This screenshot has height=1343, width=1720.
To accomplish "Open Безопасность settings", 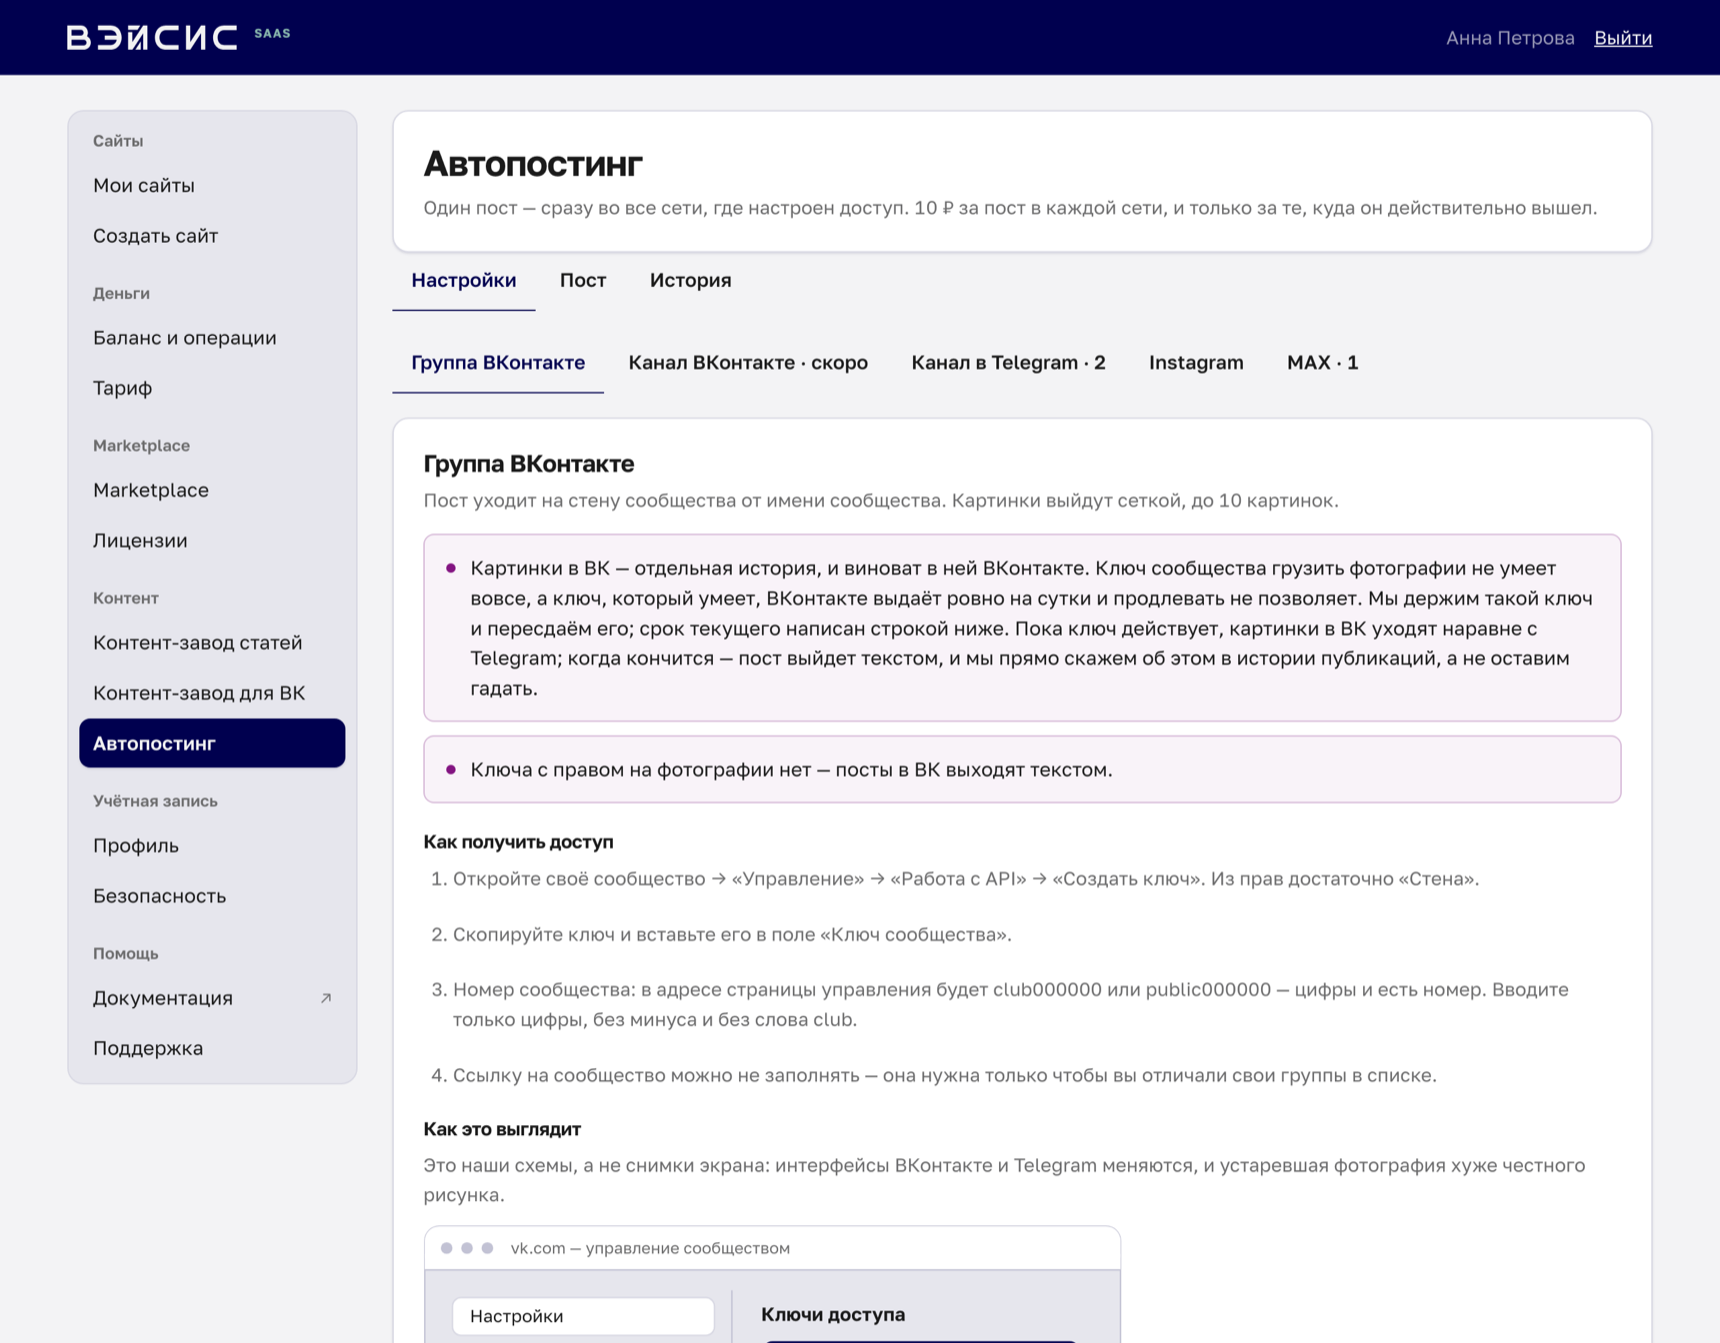I will point(212,896).
